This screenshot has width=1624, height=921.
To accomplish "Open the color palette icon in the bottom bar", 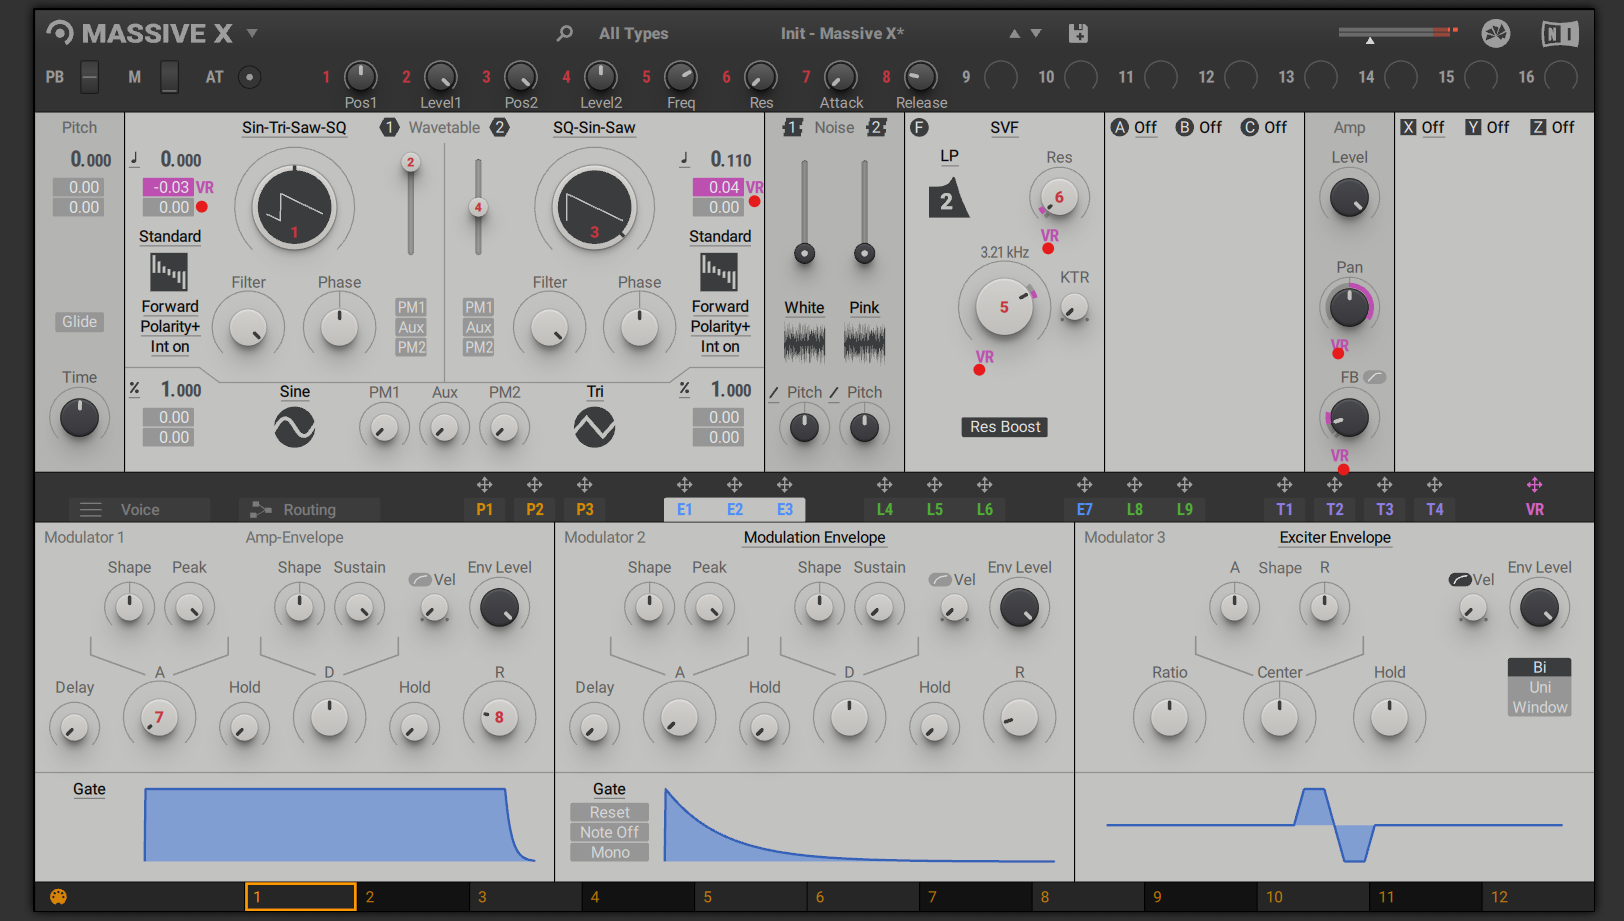I will [59, 897].
